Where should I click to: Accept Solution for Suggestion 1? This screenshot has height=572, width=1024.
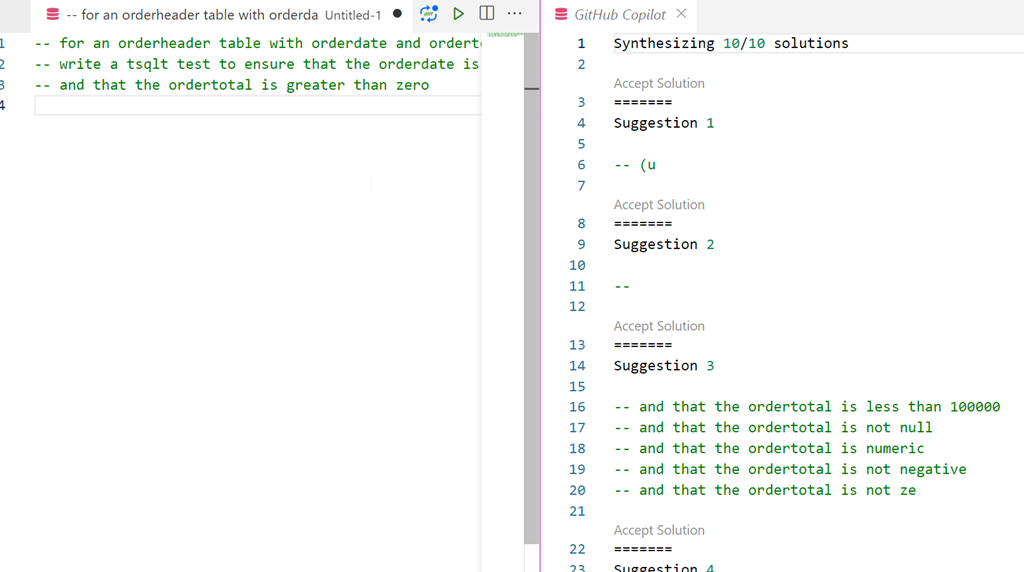659,83
